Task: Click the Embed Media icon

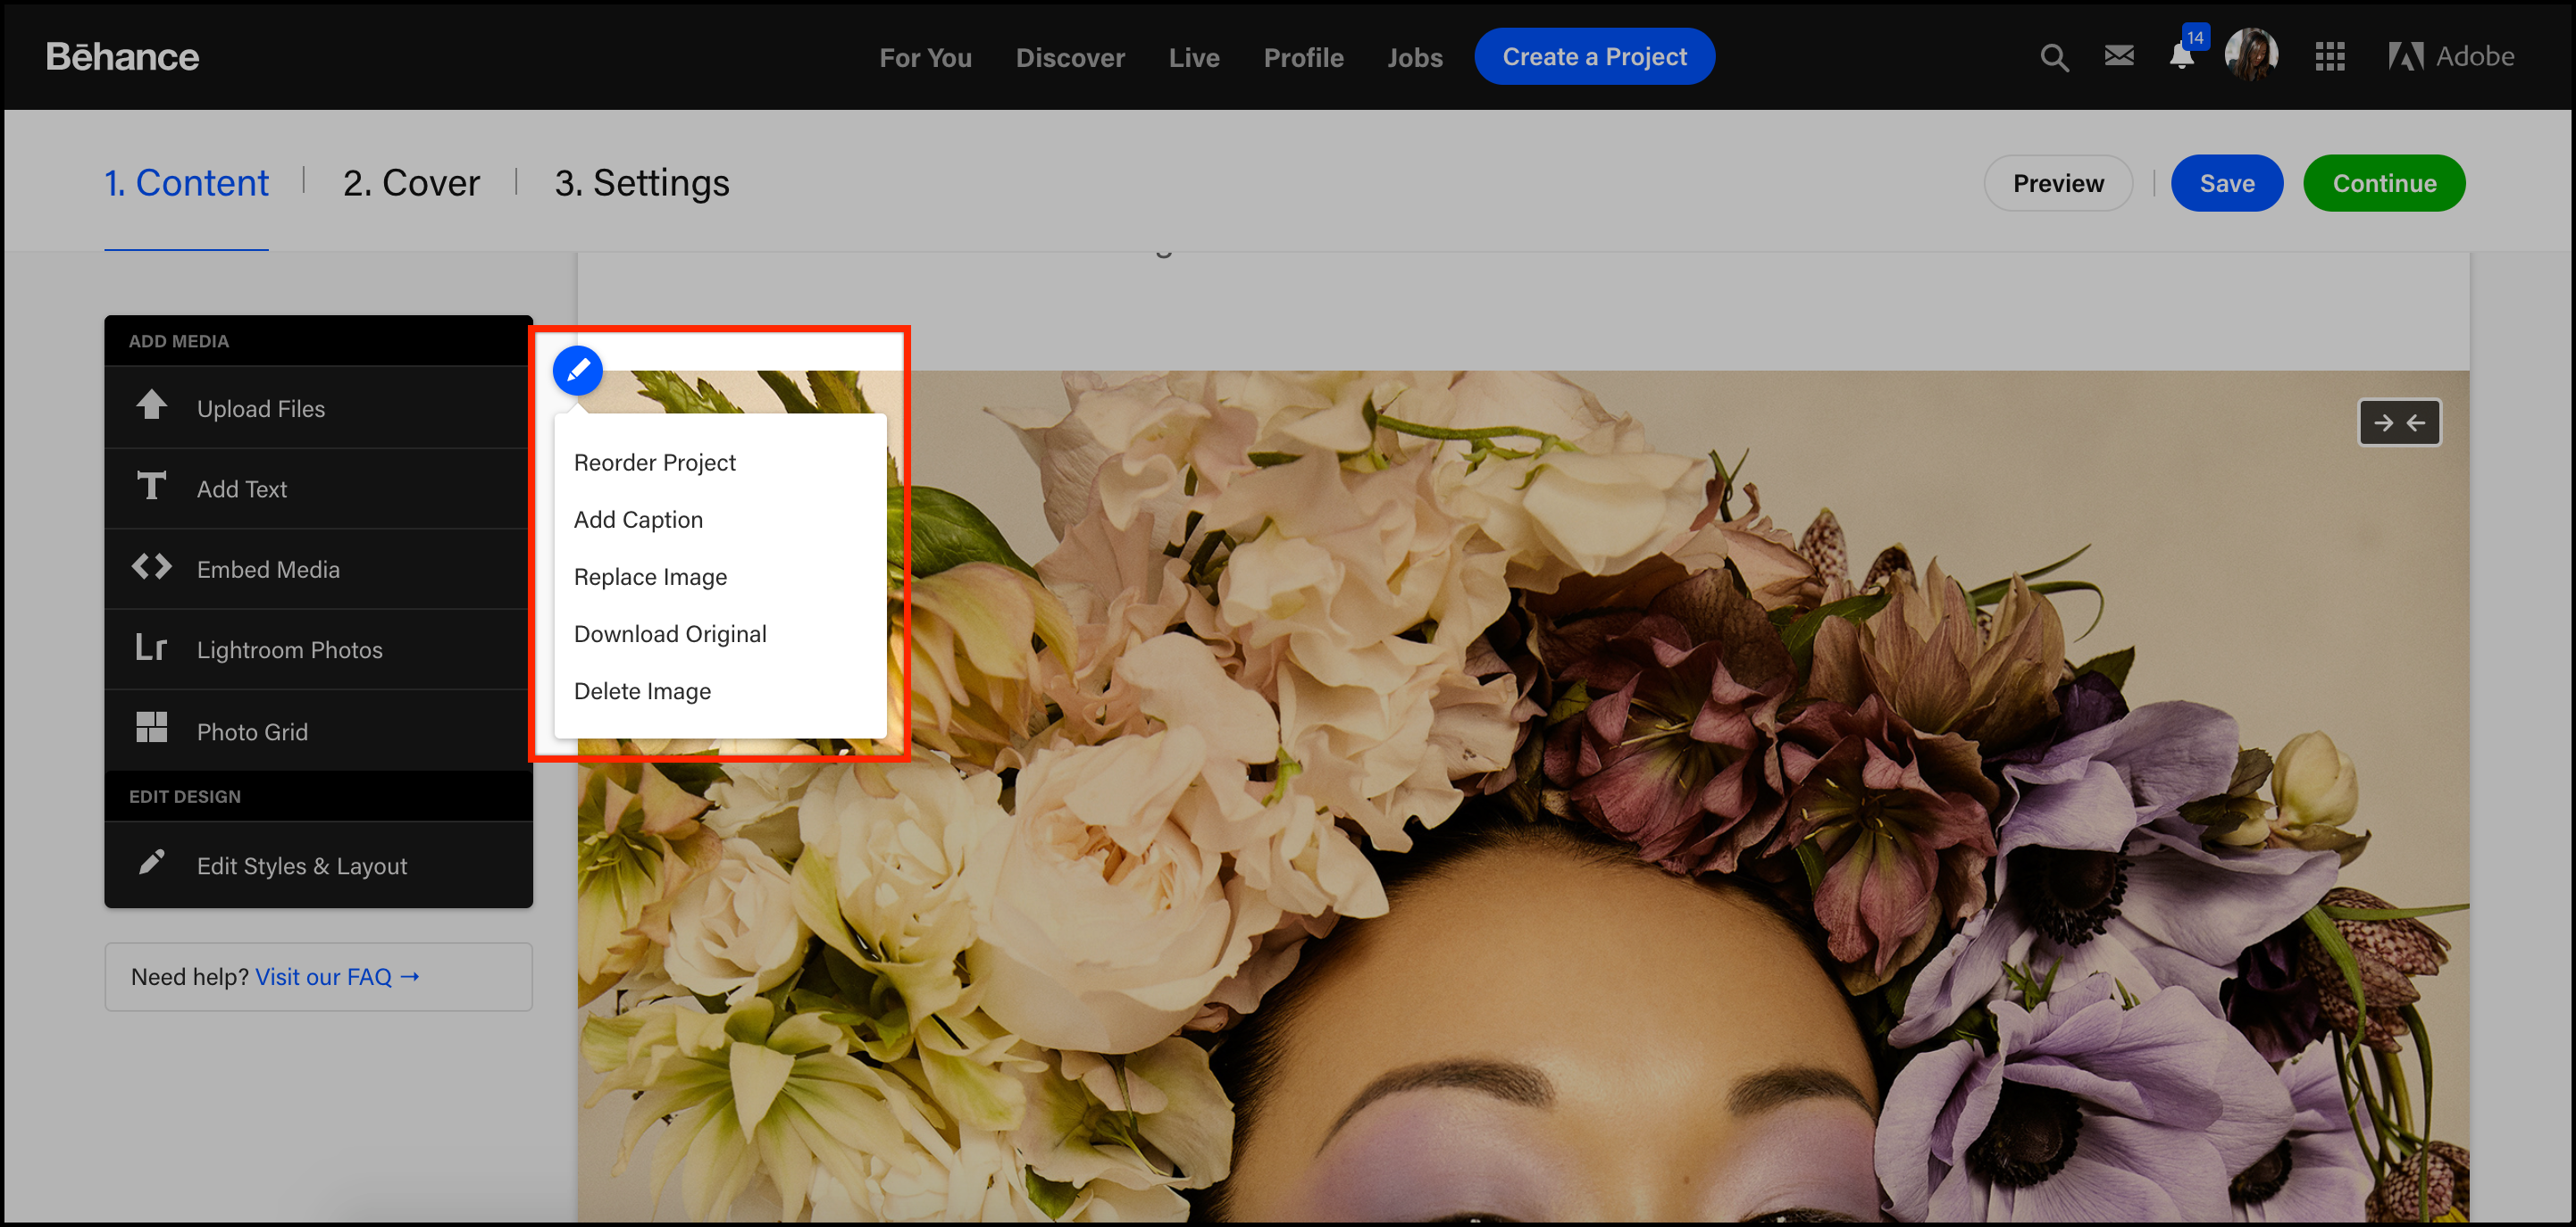Action: point(149,567)
